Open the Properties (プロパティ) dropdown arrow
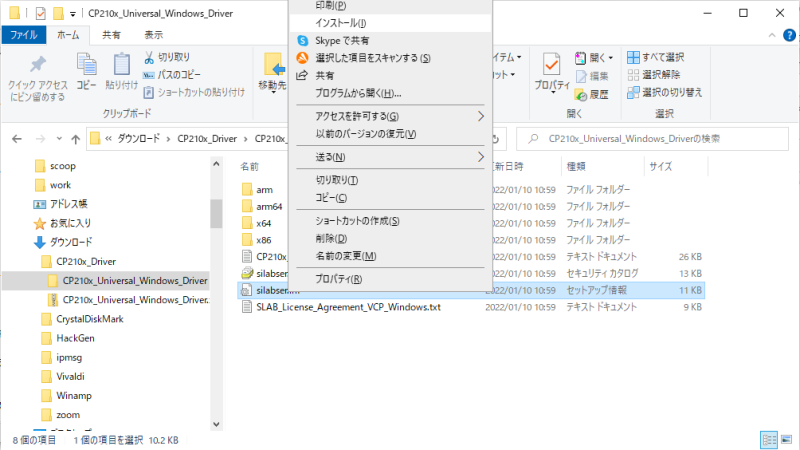Screen dimensions: 800x450 pyautogui.click(x=553, y=93)
